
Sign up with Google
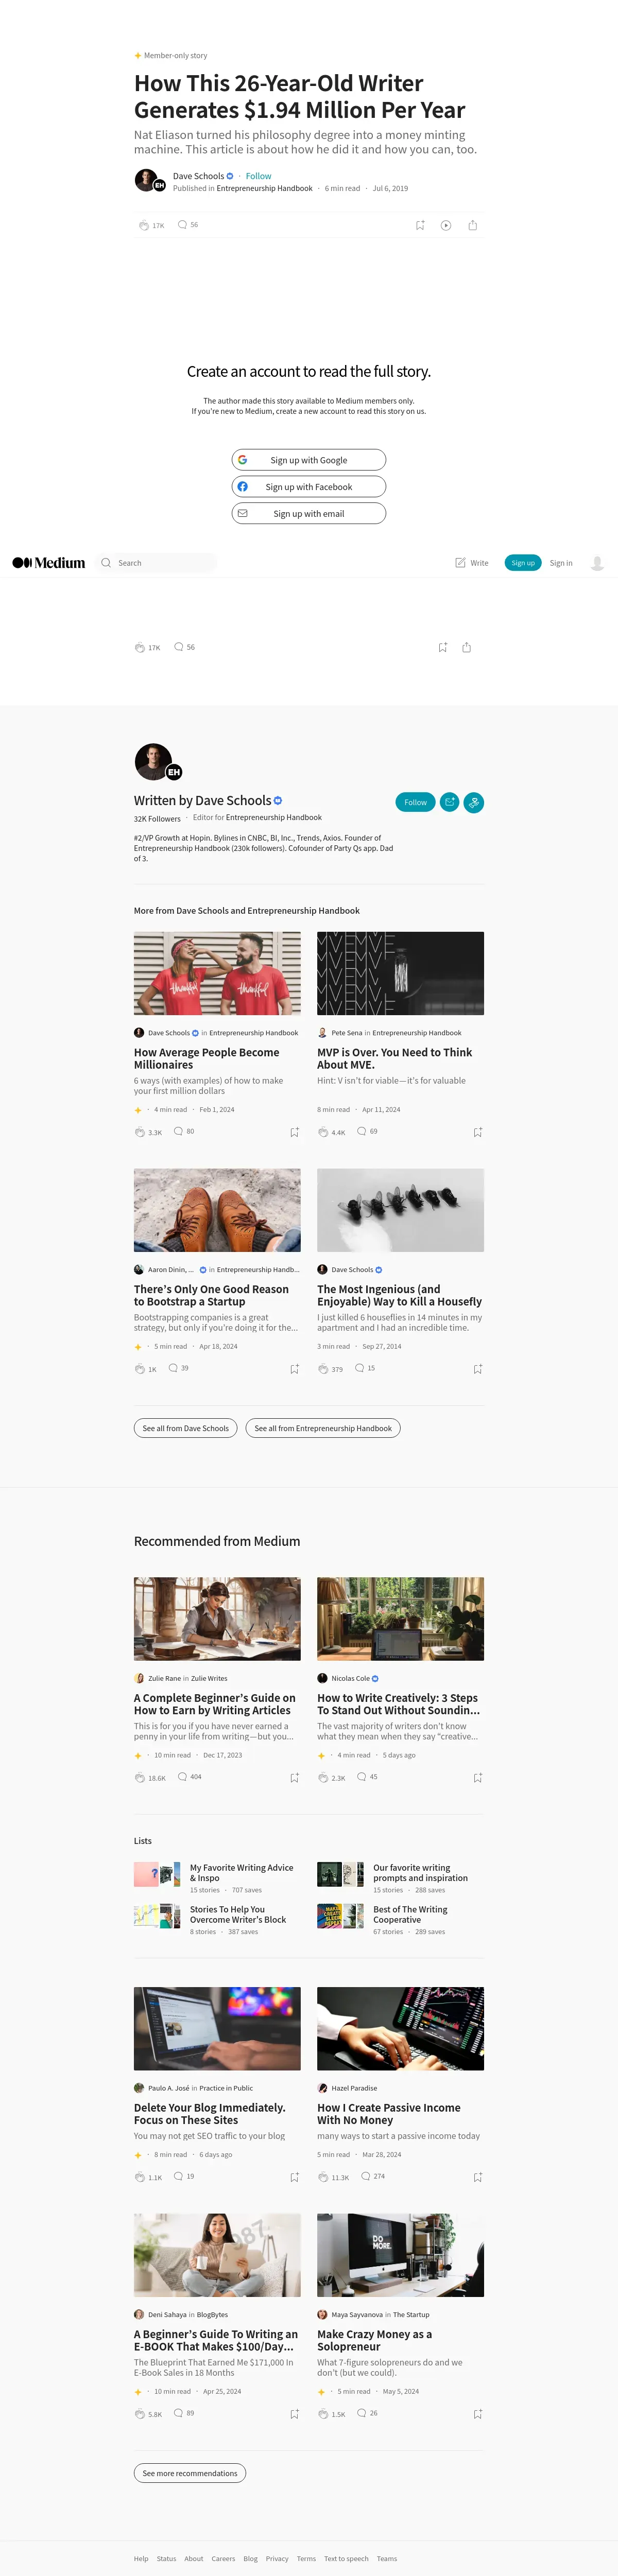pos(309,460)
